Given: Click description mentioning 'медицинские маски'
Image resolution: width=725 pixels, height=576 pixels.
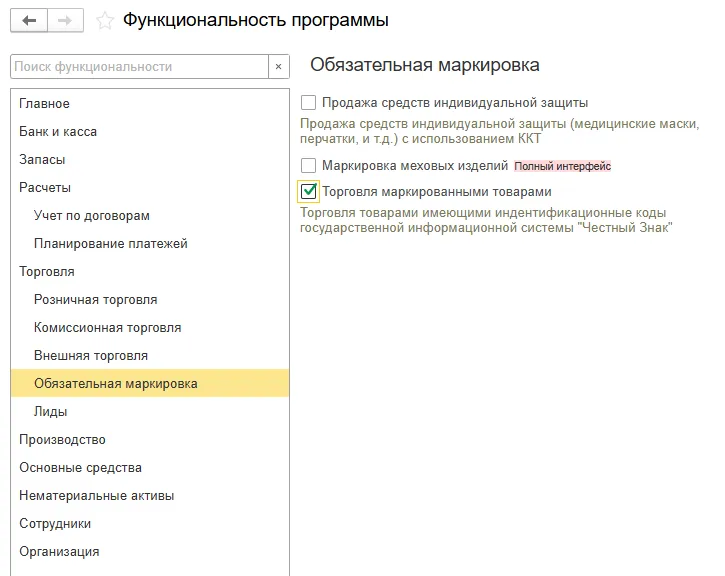Looking at the screenshot, I should (x=500, y=131).
